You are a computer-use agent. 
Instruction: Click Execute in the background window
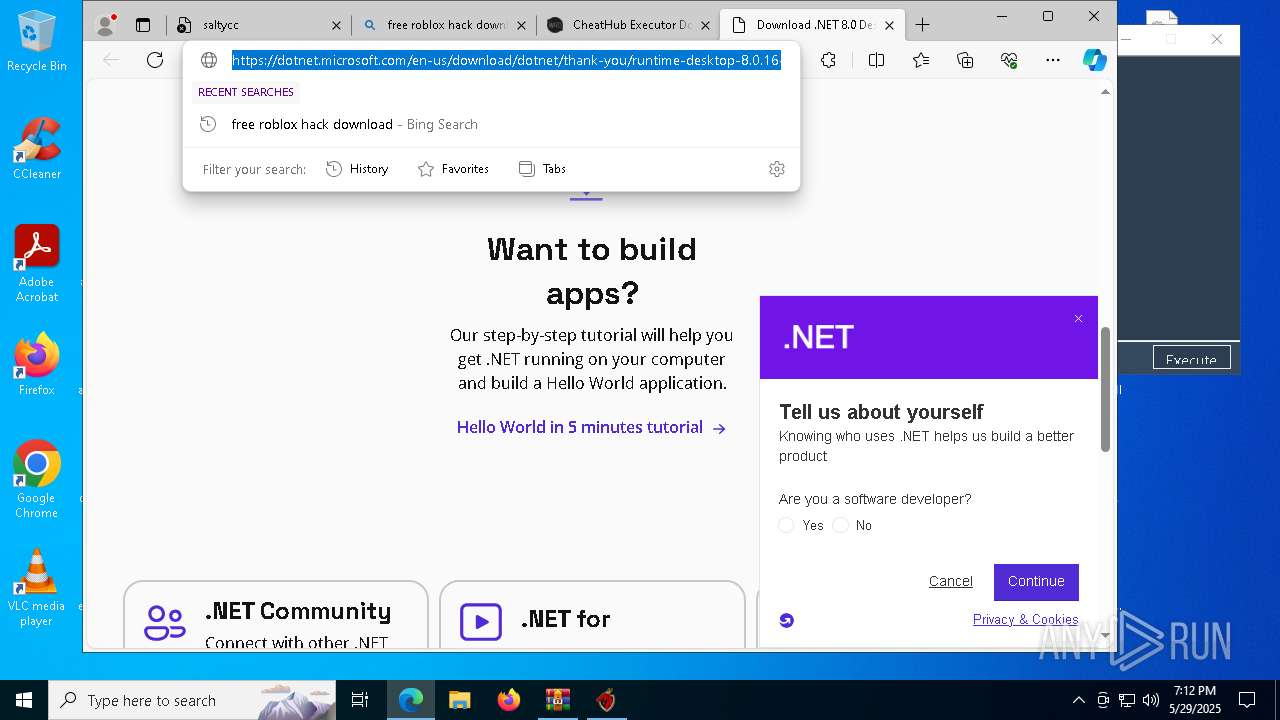click(x=1191, y=358)
